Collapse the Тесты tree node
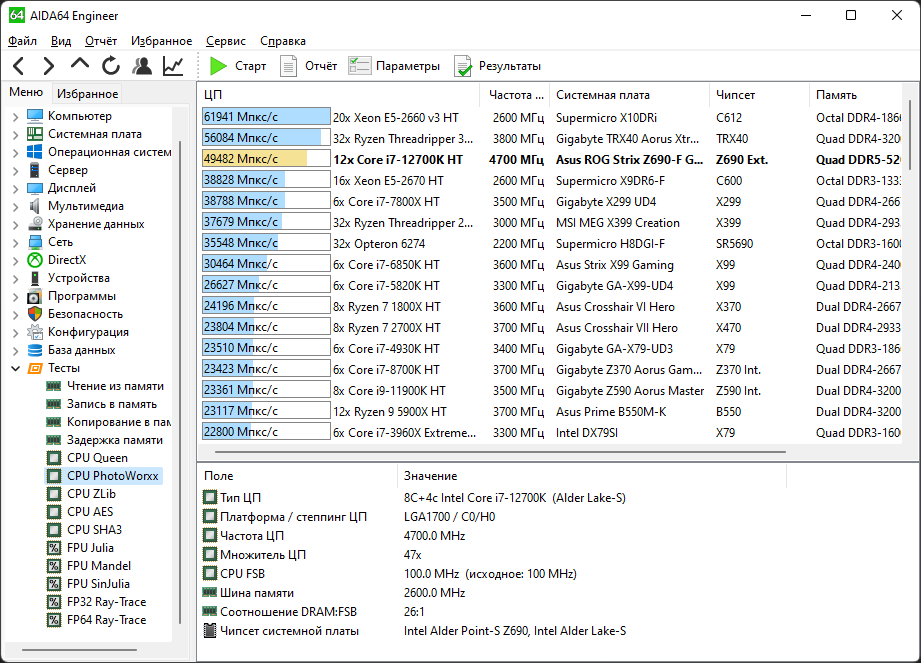The image size is (921, 663). click(15, 368)
